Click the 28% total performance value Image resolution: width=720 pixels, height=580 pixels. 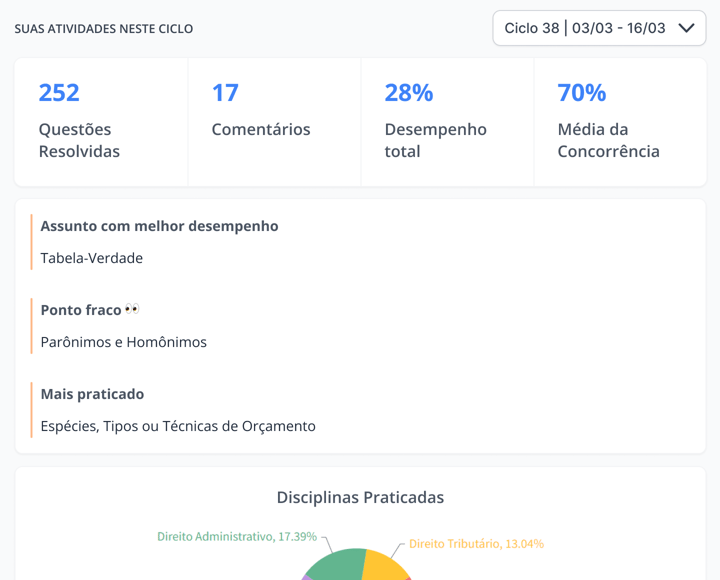409,93
